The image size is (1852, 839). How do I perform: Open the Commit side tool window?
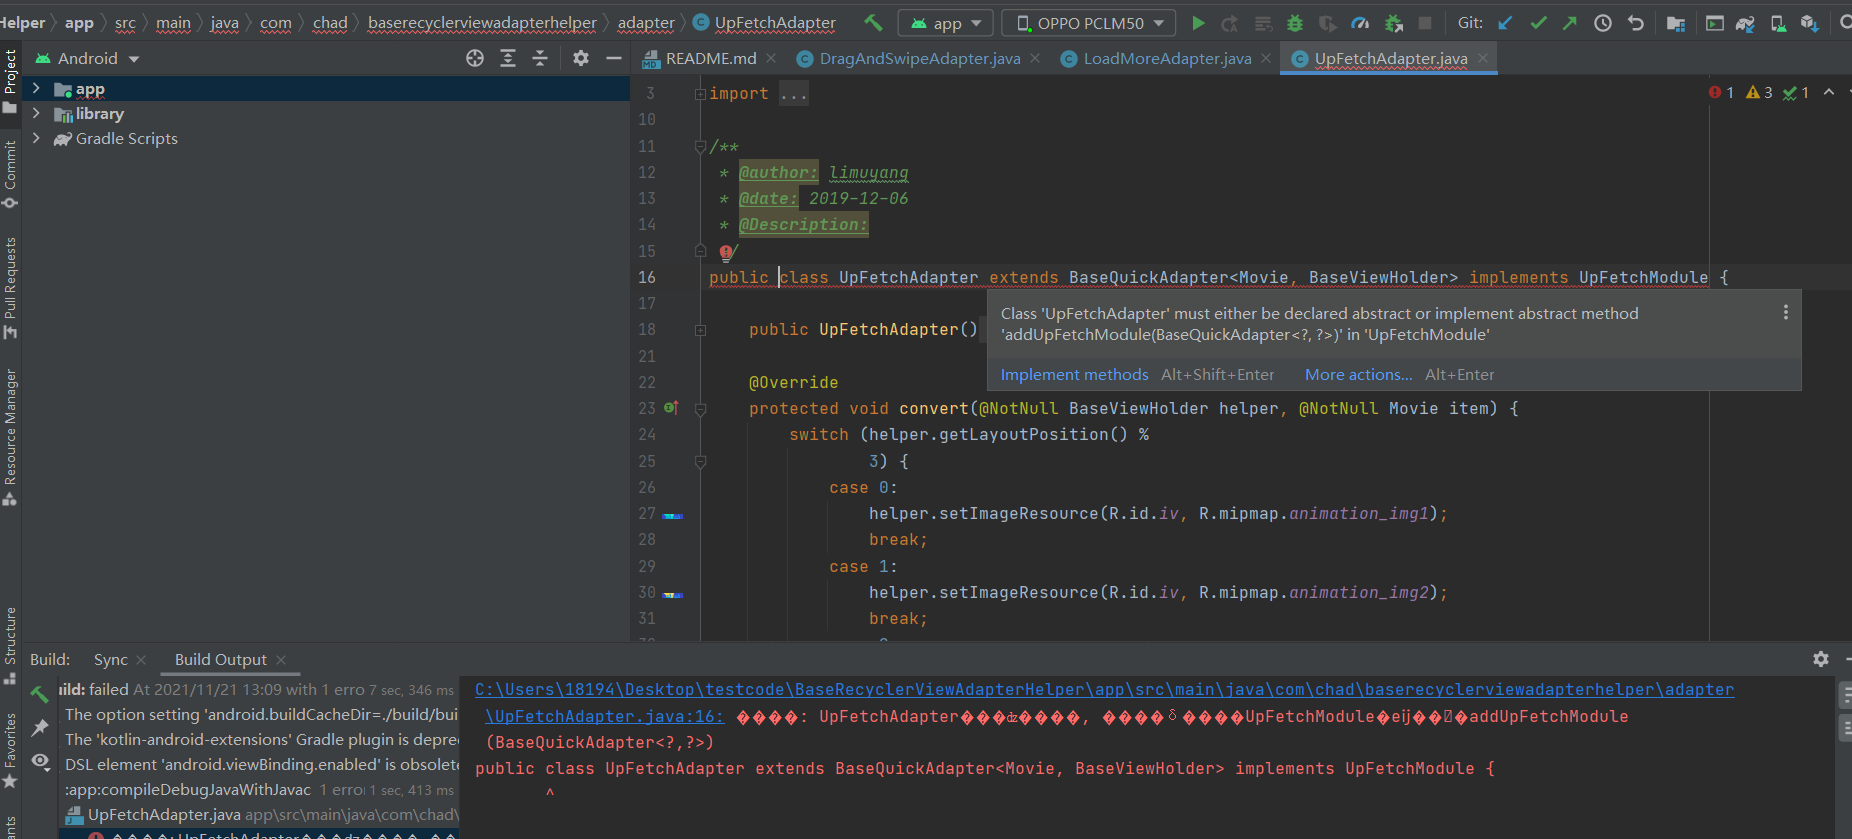tap(10, 173)
